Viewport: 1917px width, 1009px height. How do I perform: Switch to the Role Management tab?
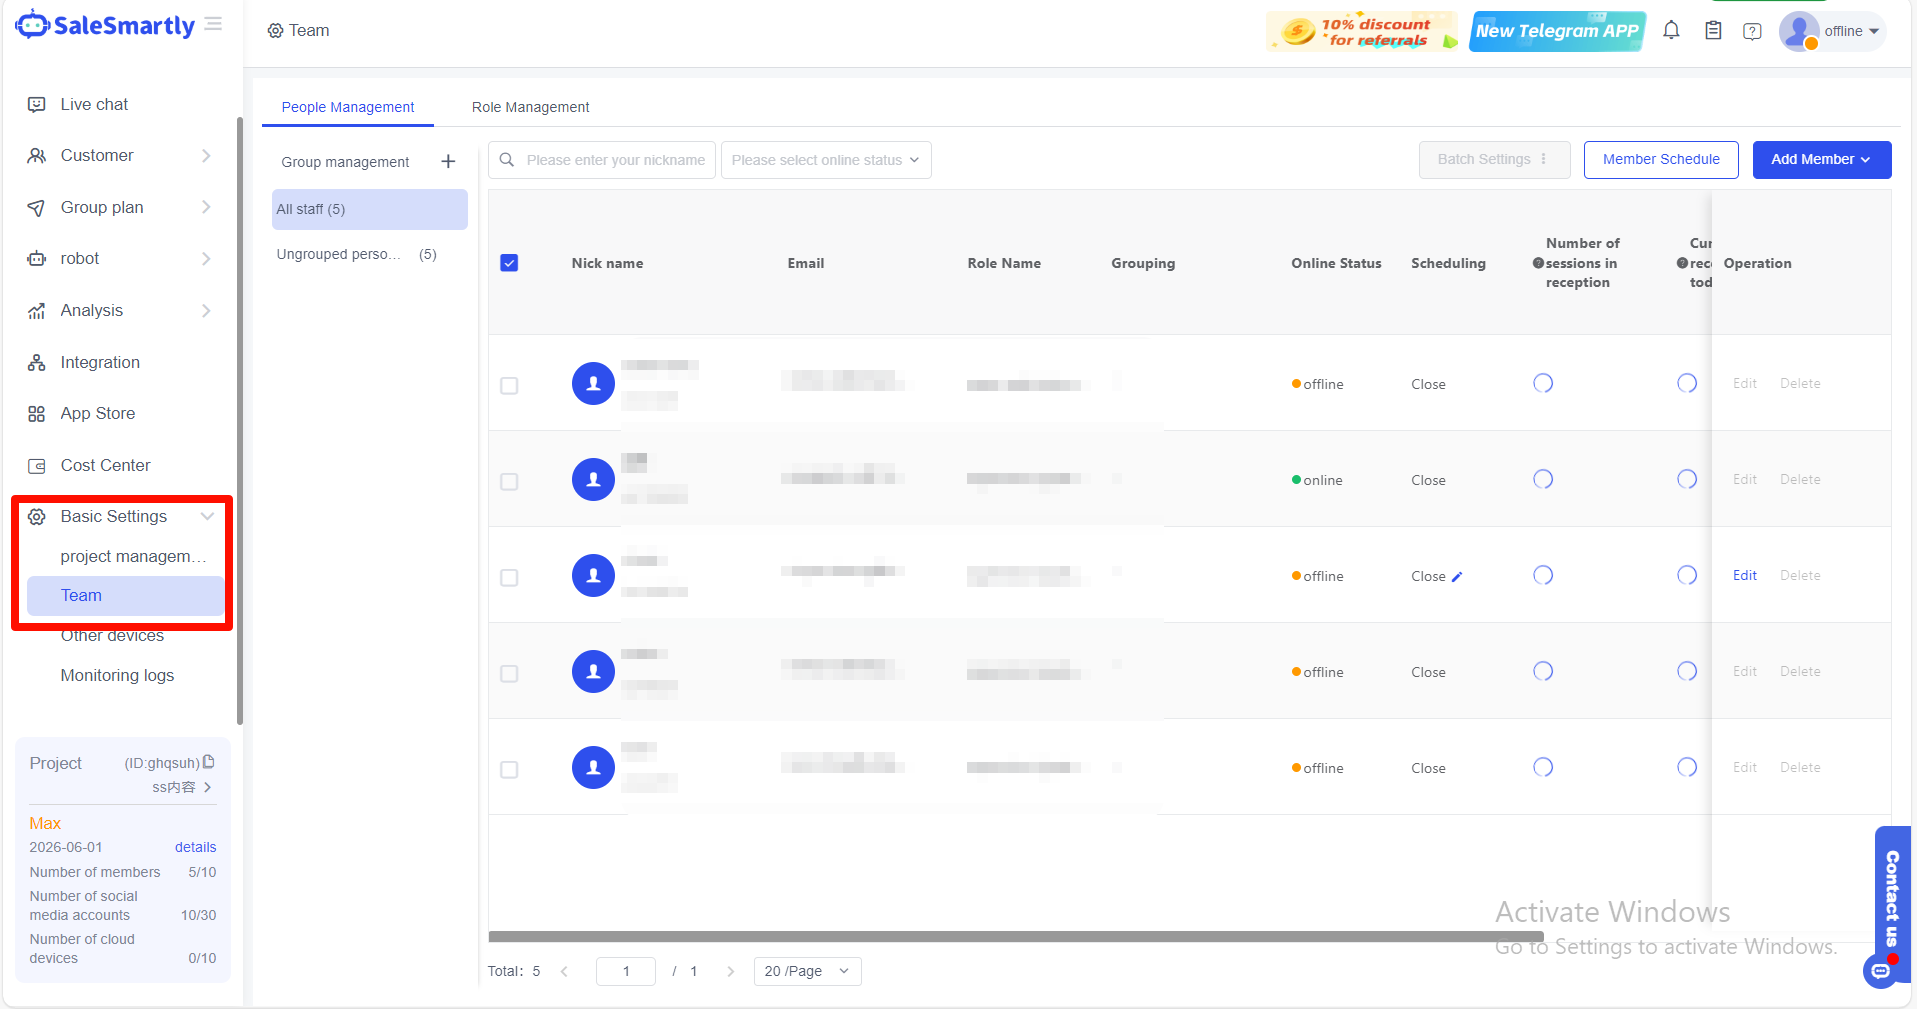pos(530,107)
